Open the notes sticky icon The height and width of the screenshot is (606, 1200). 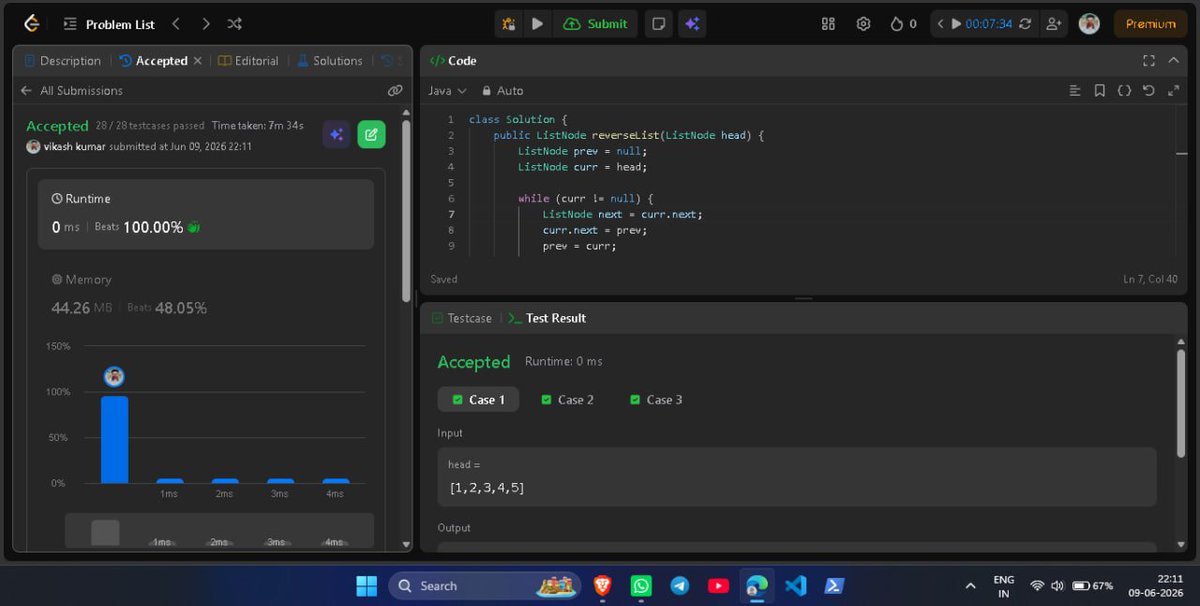(x=658, y=24)
